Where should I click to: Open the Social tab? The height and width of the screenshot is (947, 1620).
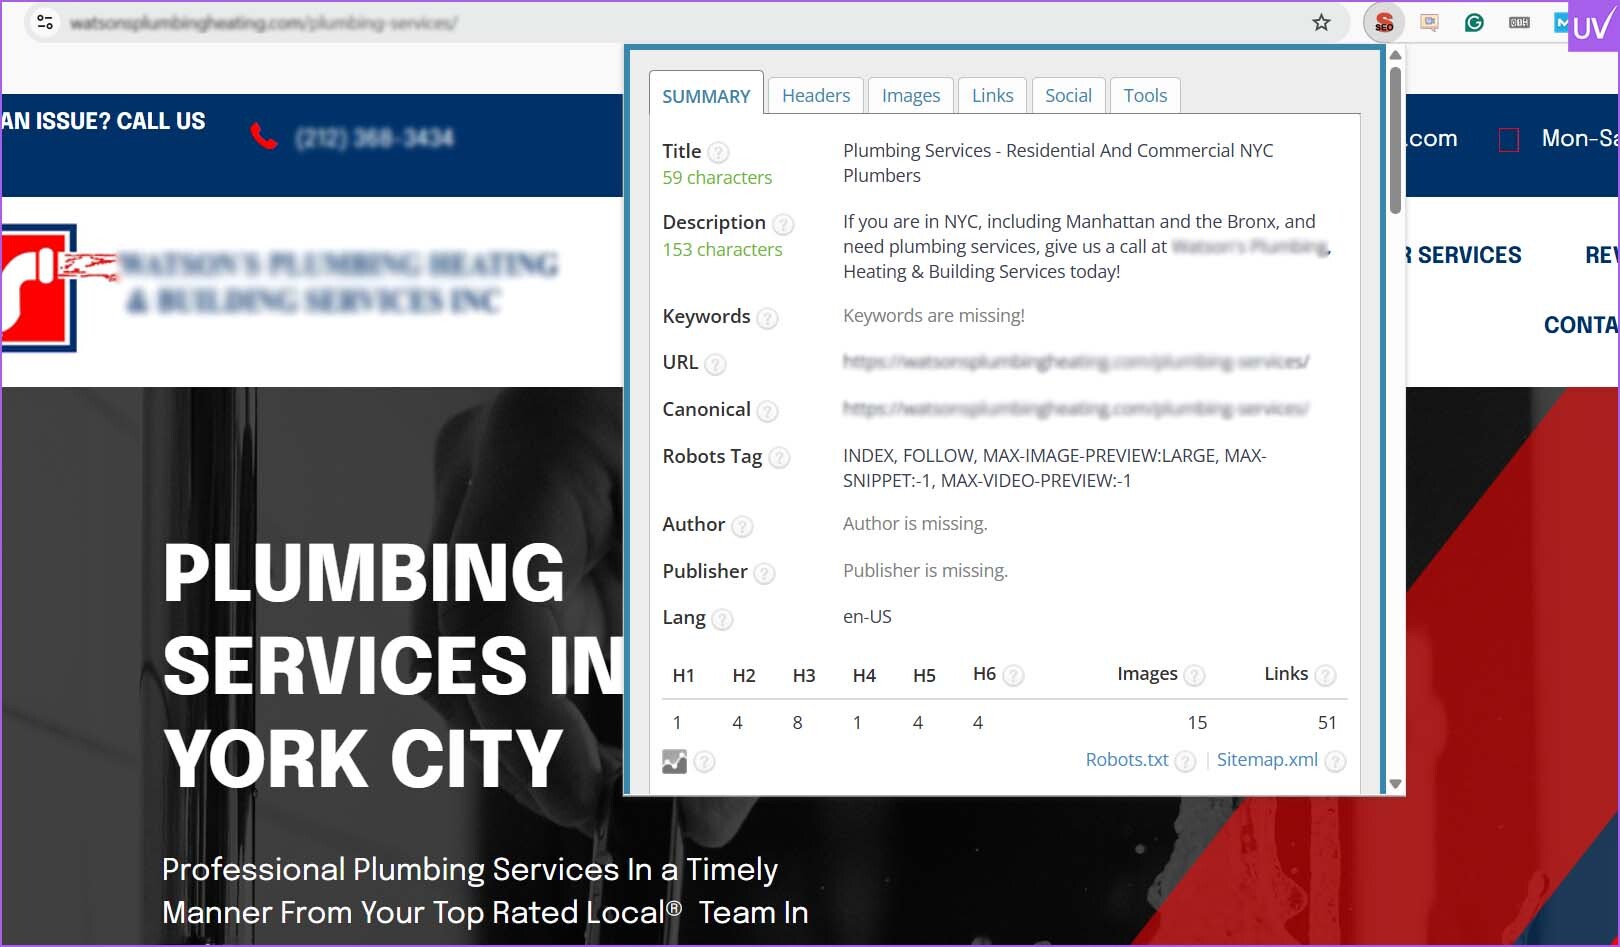pos(1068,95)
